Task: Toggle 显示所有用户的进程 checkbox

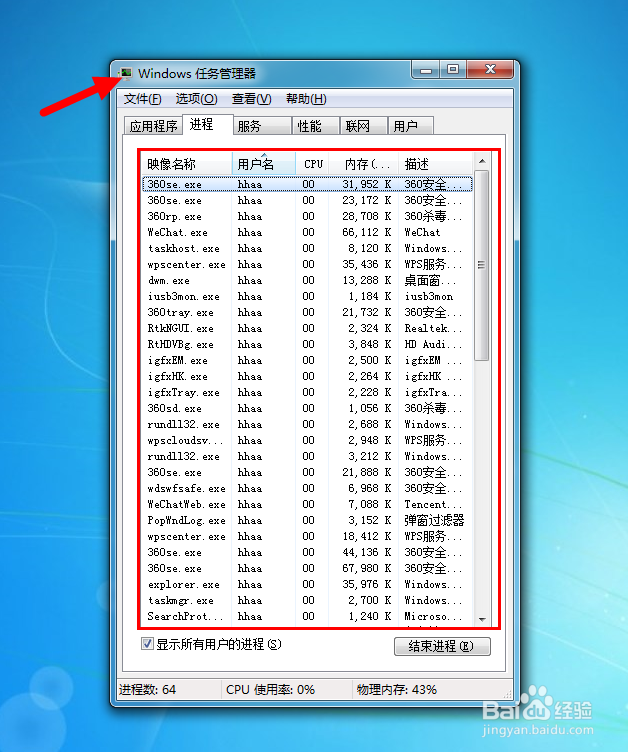Action: 147,644
